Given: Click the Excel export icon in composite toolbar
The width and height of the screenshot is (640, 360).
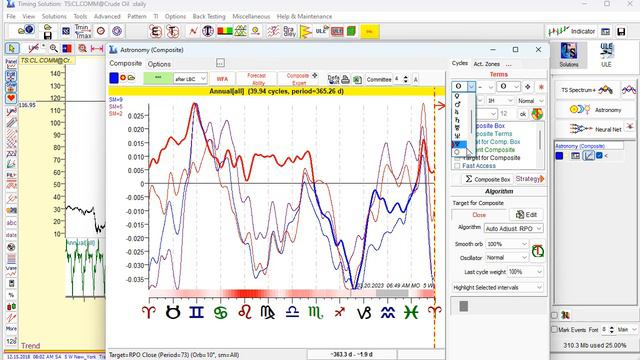Looking at the screenshot, I should click(357, 80).
